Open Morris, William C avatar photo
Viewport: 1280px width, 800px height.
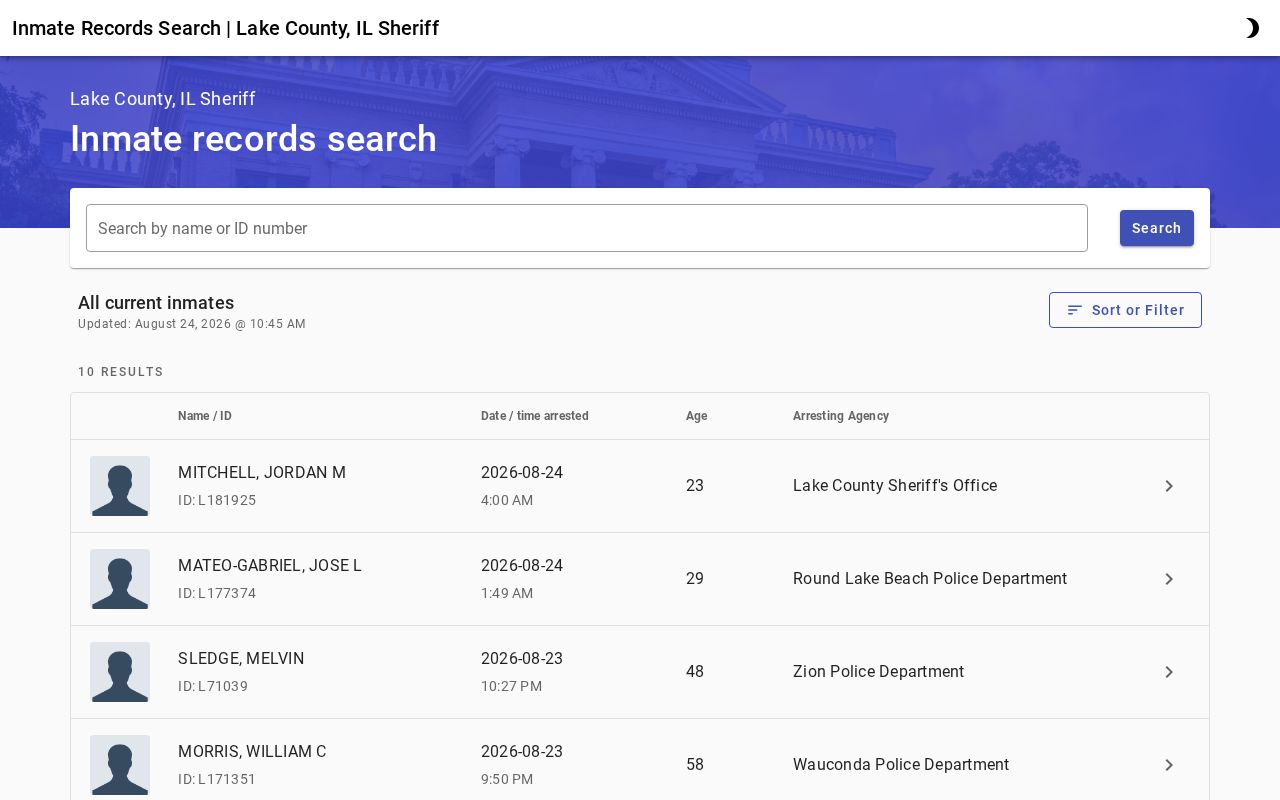click(x=120, y=765)
